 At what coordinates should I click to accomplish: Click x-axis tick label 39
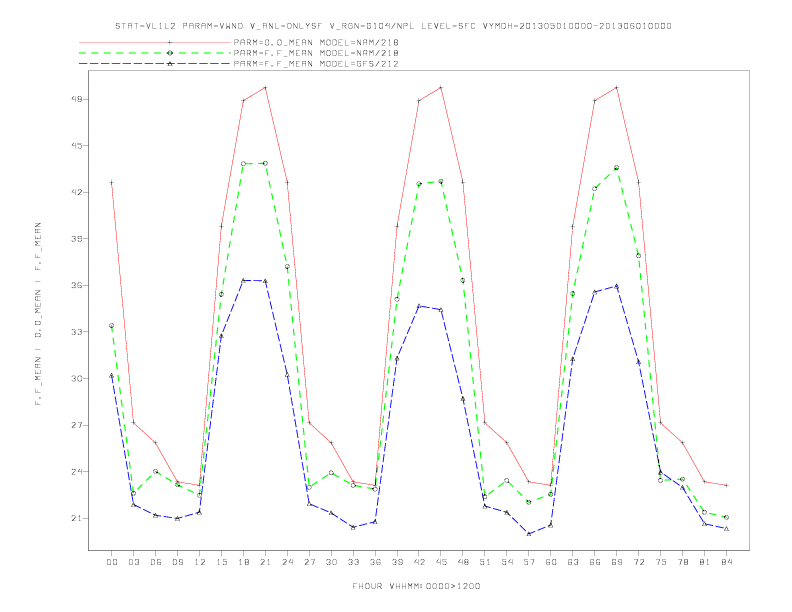[397, 562]
